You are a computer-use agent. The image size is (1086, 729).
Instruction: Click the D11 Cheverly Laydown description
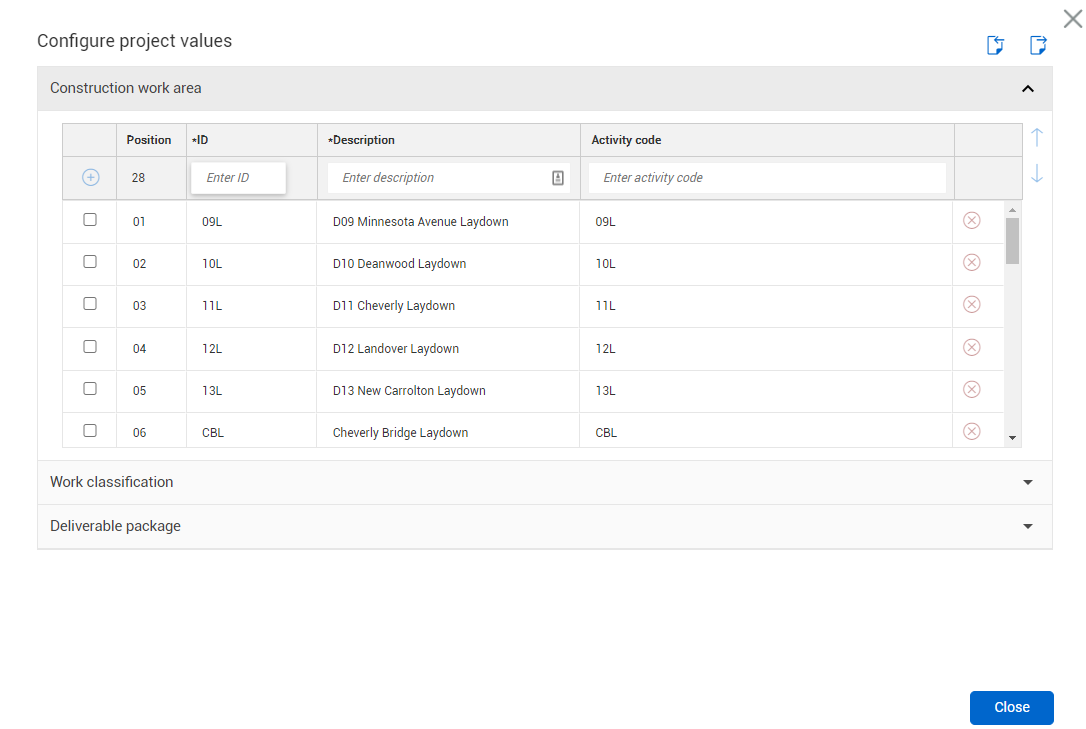394,306
